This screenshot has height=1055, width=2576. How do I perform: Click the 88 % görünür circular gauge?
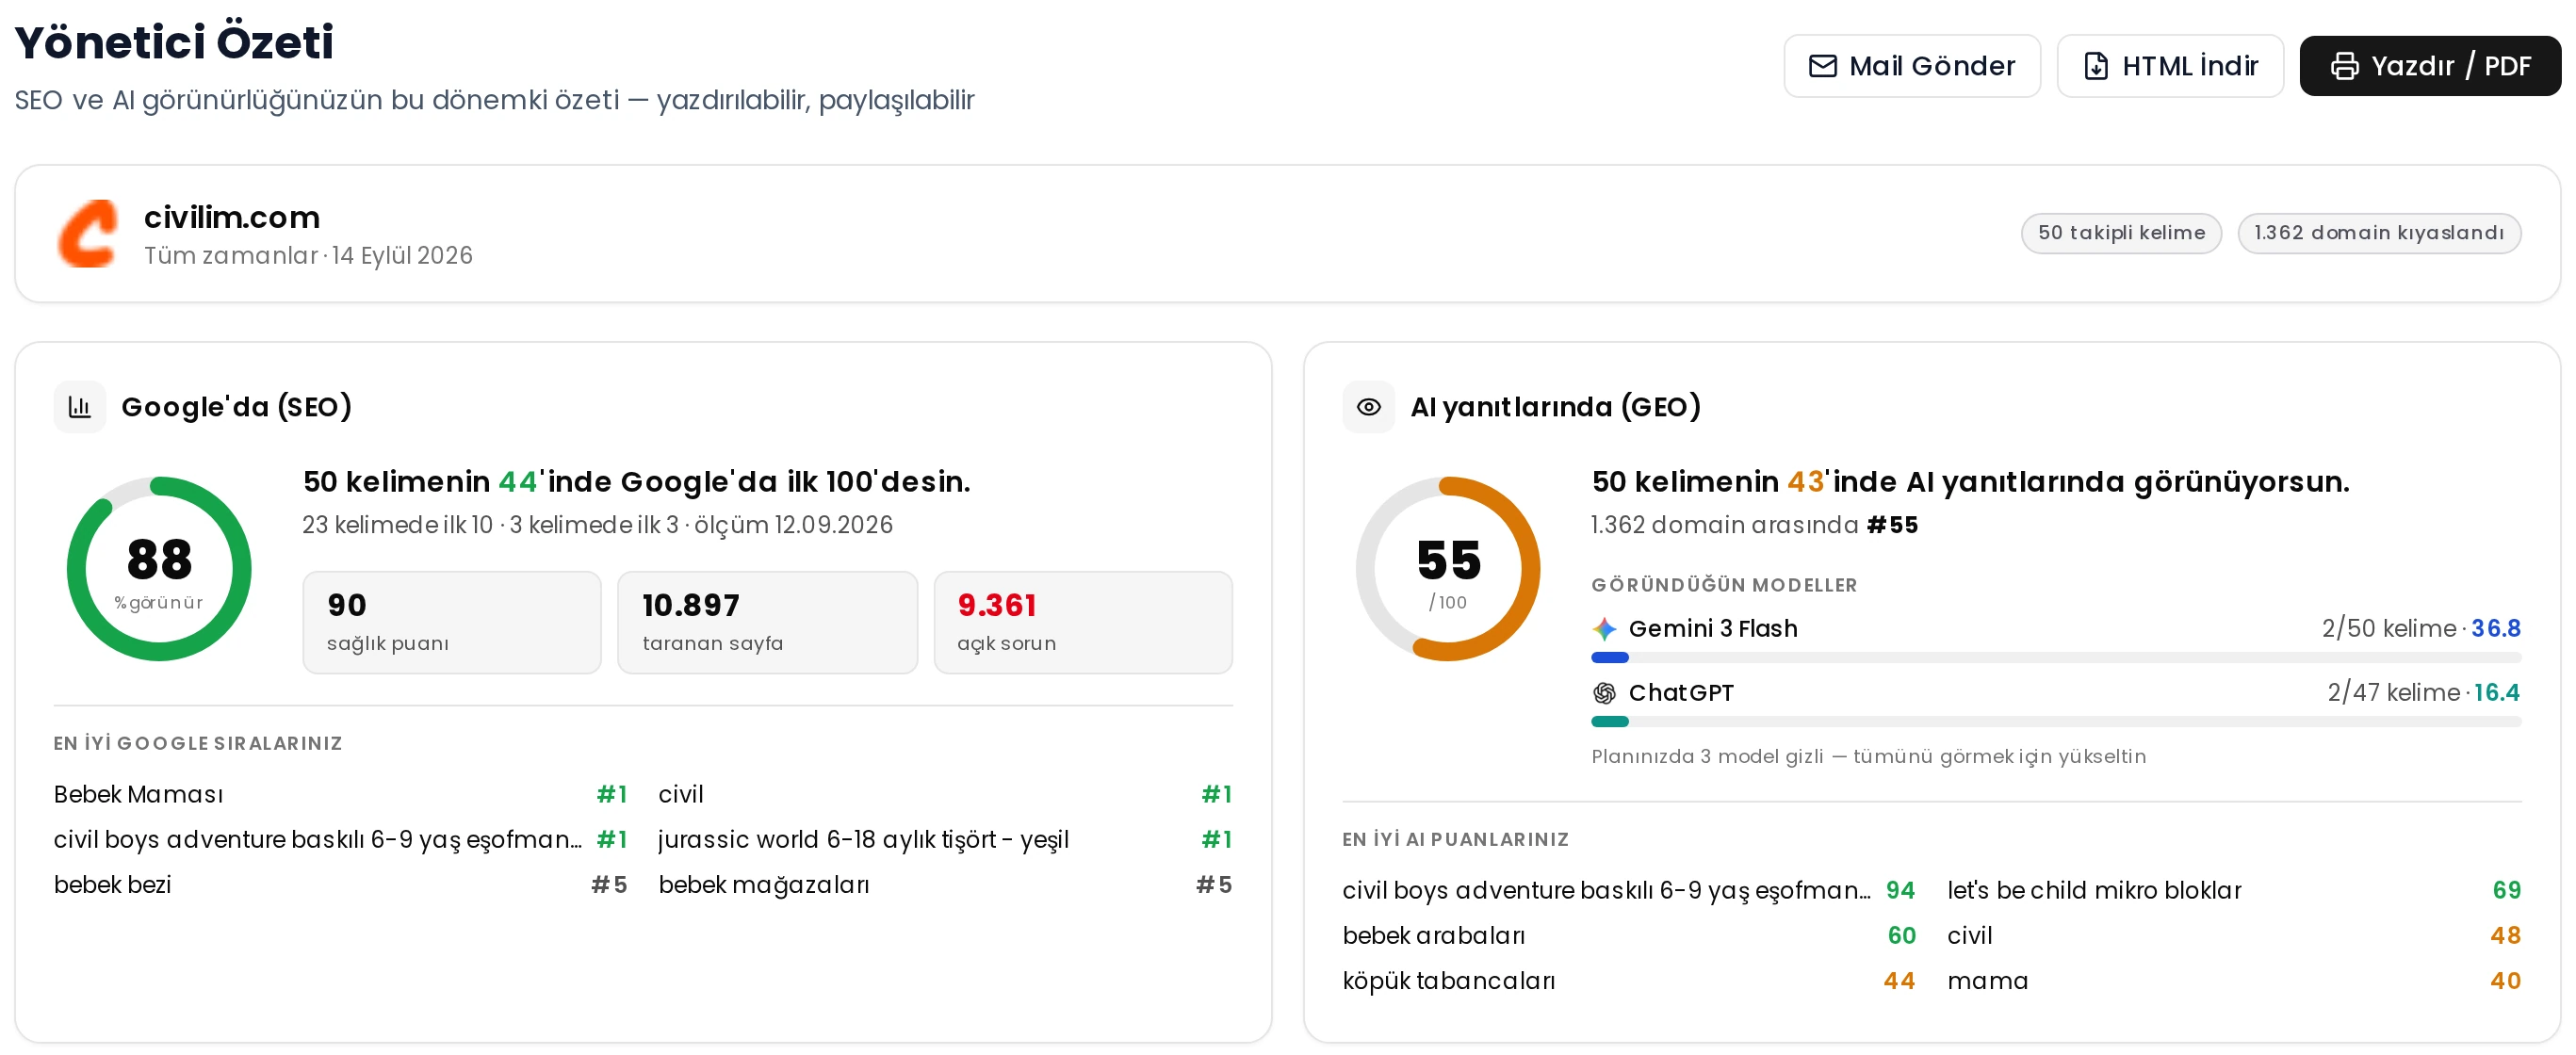[x=159, y=569]
